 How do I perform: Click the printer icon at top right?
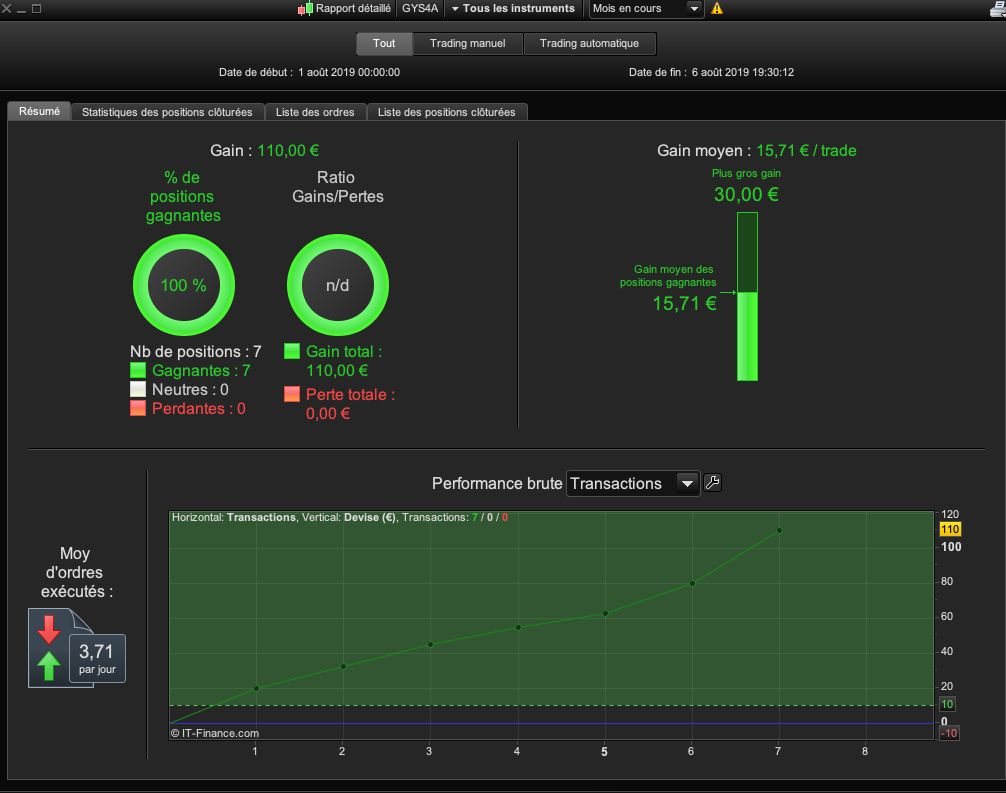(x=998, y=8)
